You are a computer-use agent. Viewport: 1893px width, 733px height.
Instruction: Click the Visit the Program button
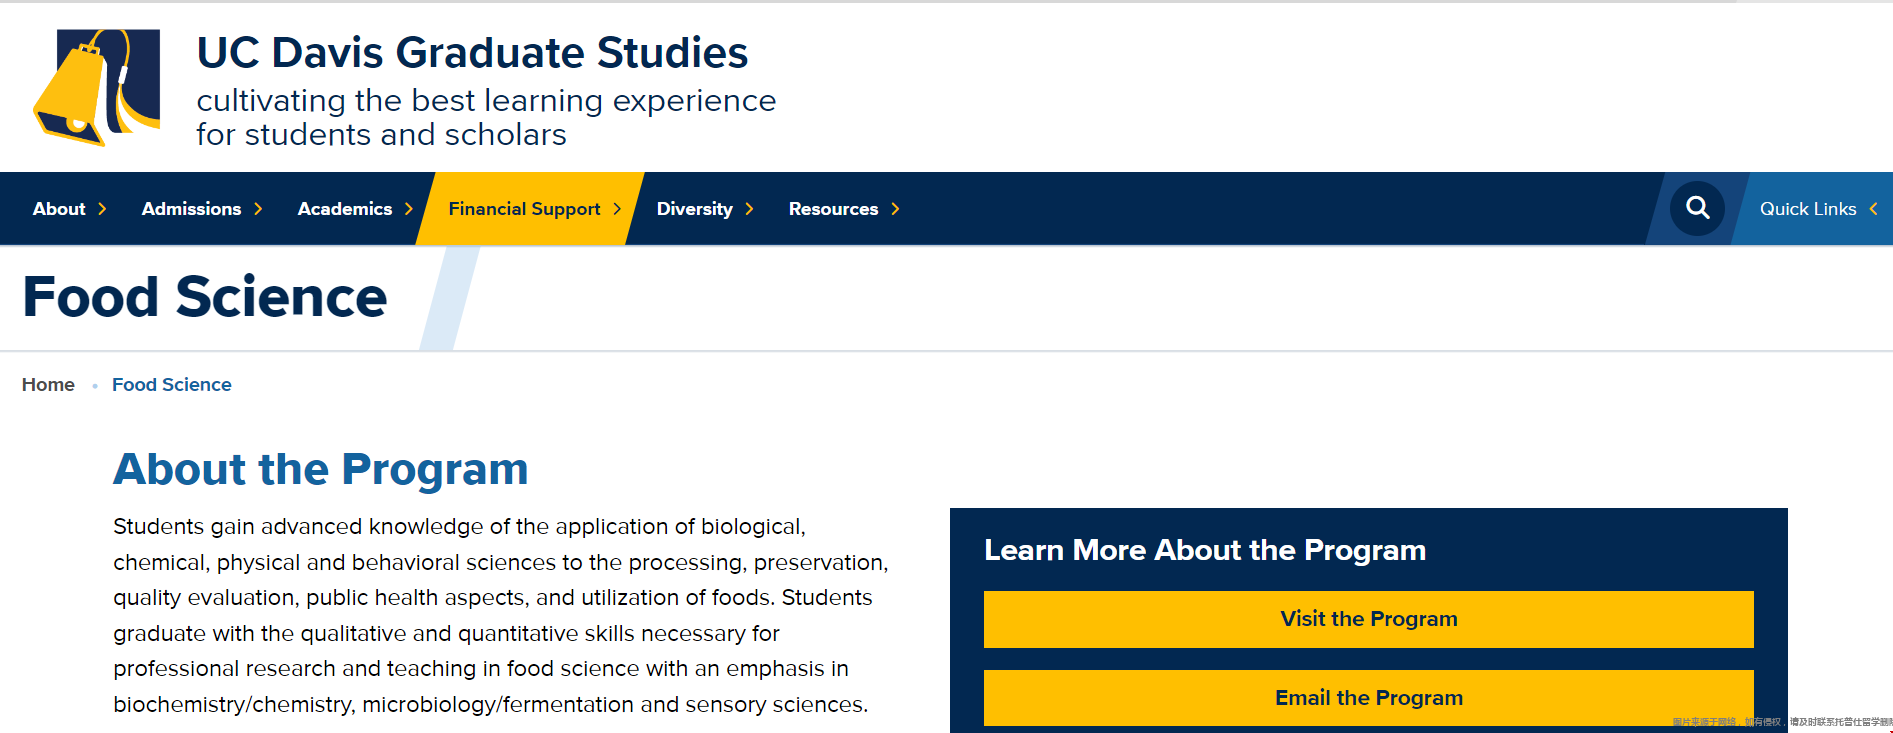[1368, 619]
